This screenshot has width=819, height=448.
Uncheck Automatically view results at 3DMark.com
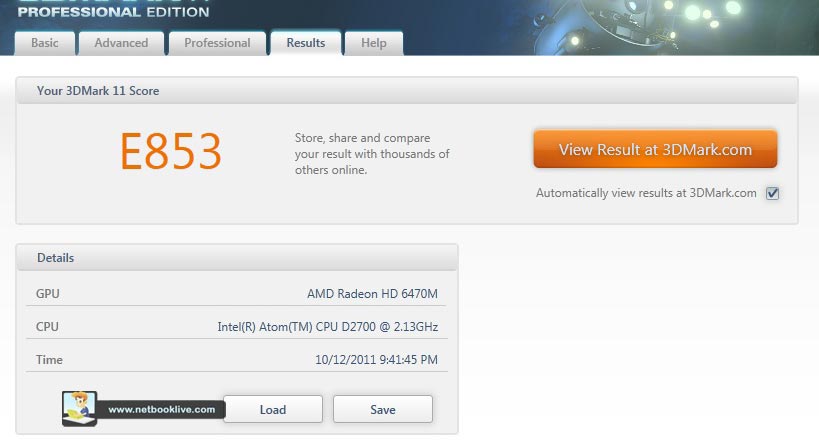[x=773, y=193]
